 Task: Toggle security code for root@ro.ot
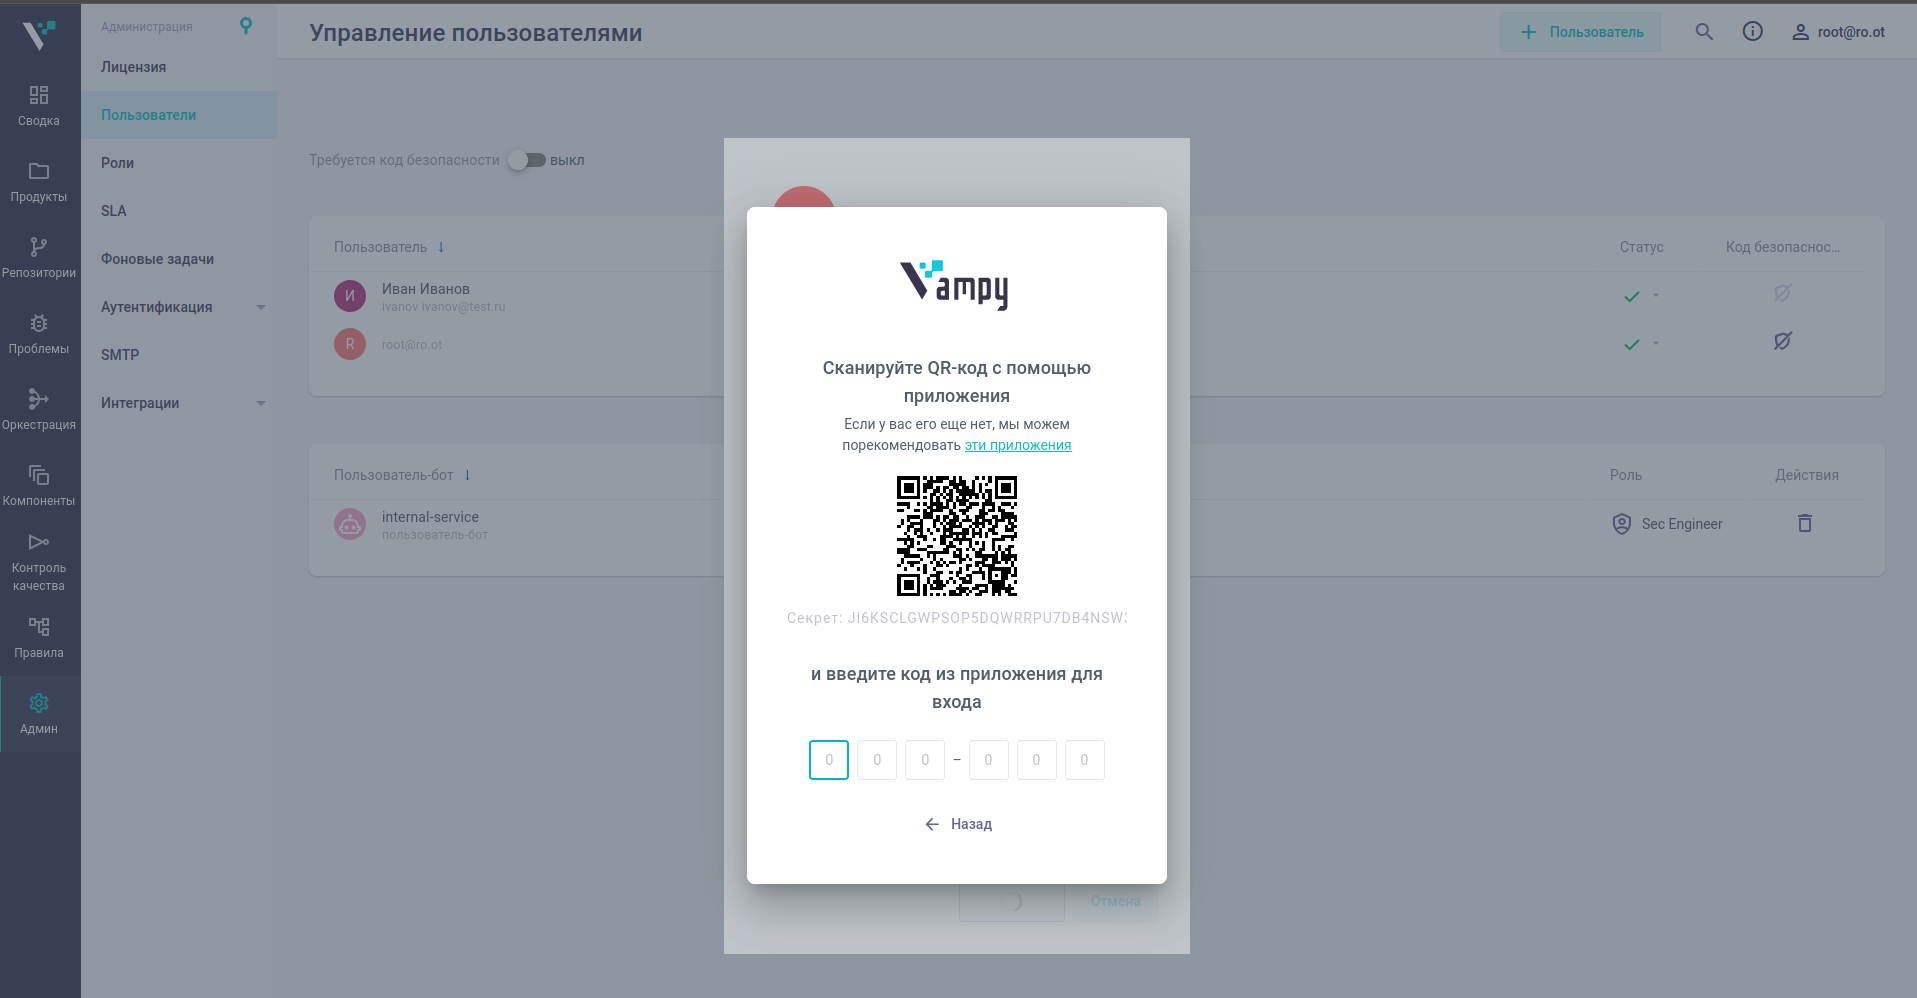[x=1782, y=342]
